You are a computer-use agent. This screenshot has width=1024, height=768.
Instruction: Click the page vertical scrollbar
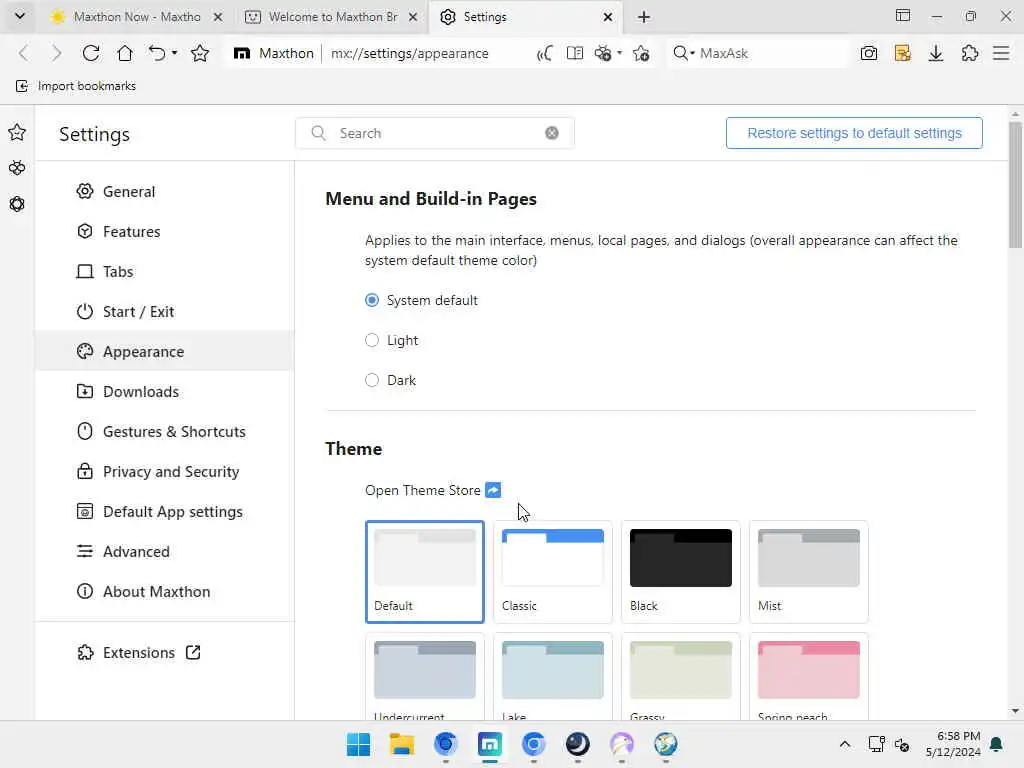tap(1015, 185)
